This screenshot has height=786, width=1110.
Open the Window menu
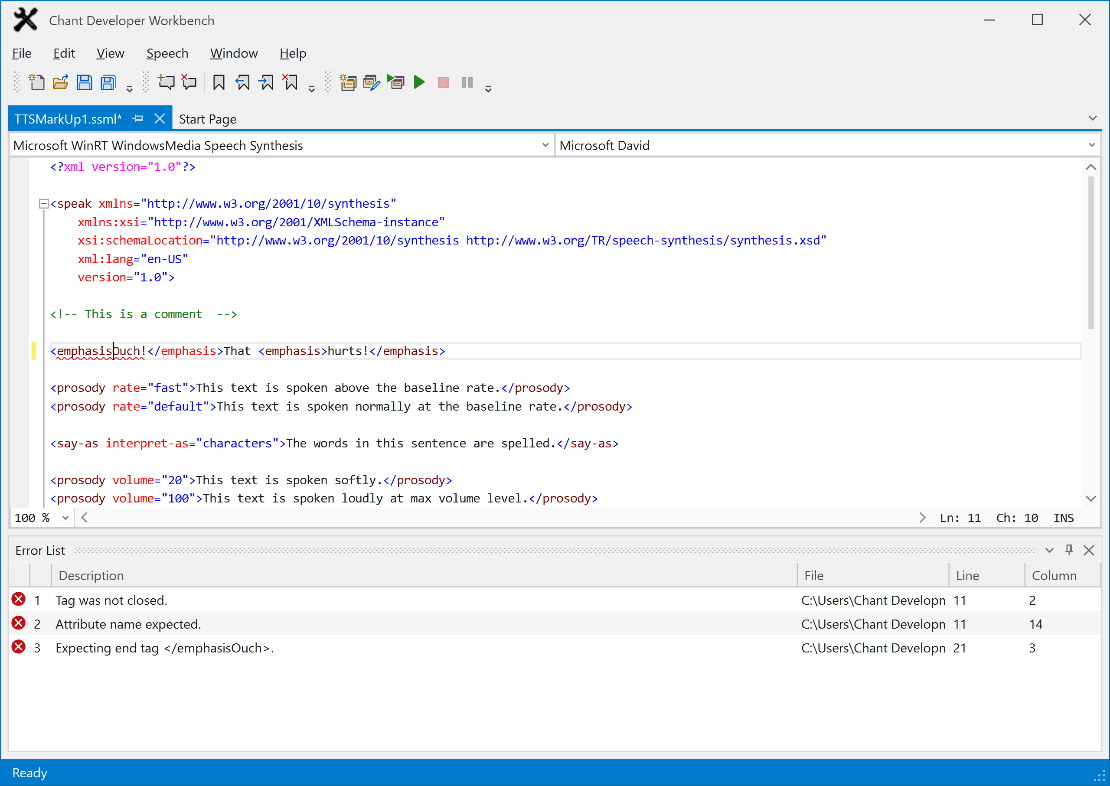tap(234, 53)
